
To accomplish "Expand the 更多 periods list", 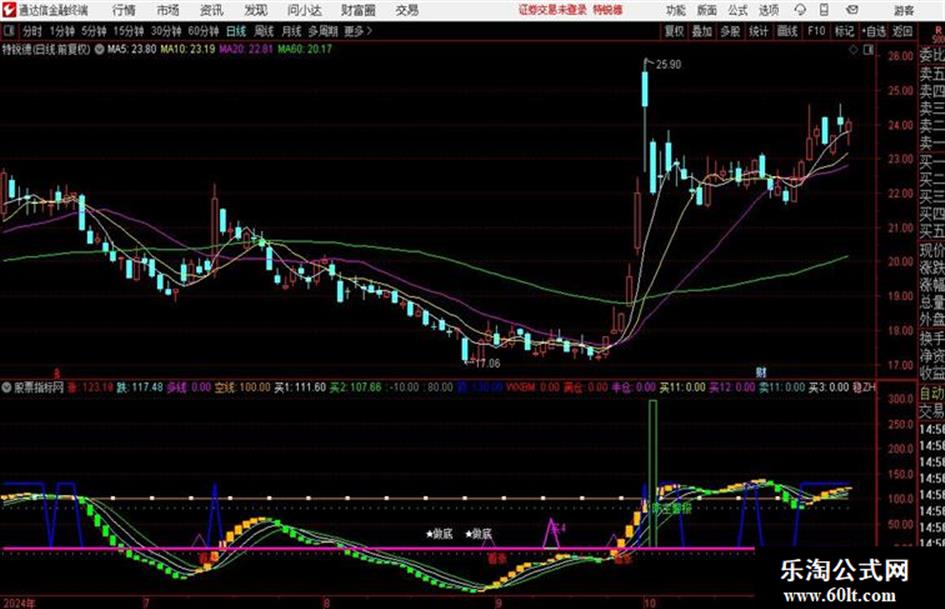I will coord(358,31).
